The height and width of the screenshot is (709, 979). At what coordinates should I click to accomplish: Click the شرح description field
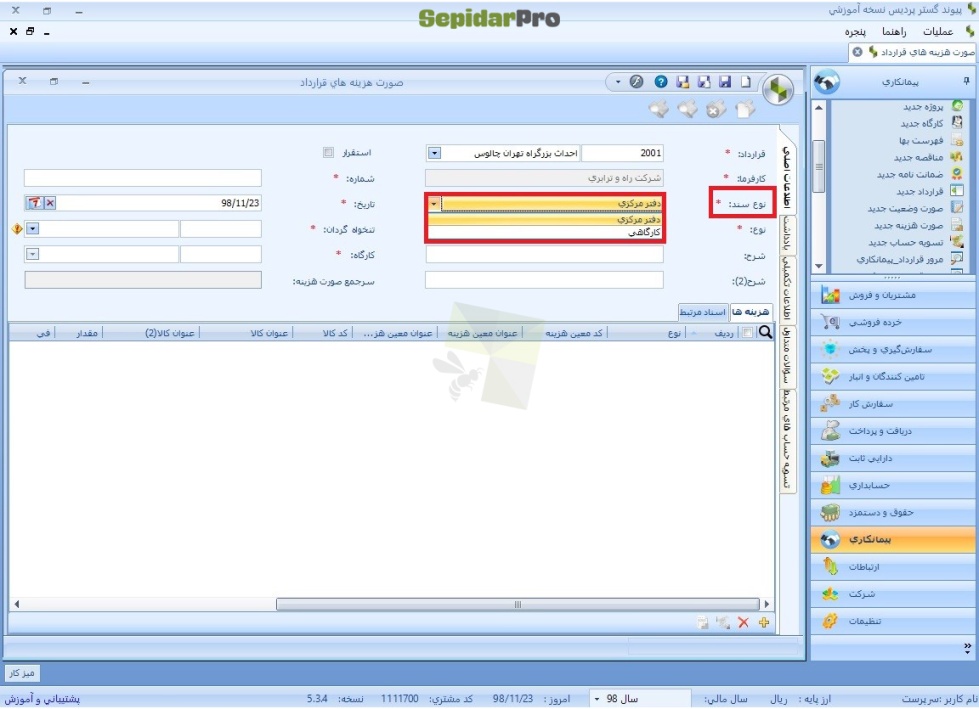[544, 255]
